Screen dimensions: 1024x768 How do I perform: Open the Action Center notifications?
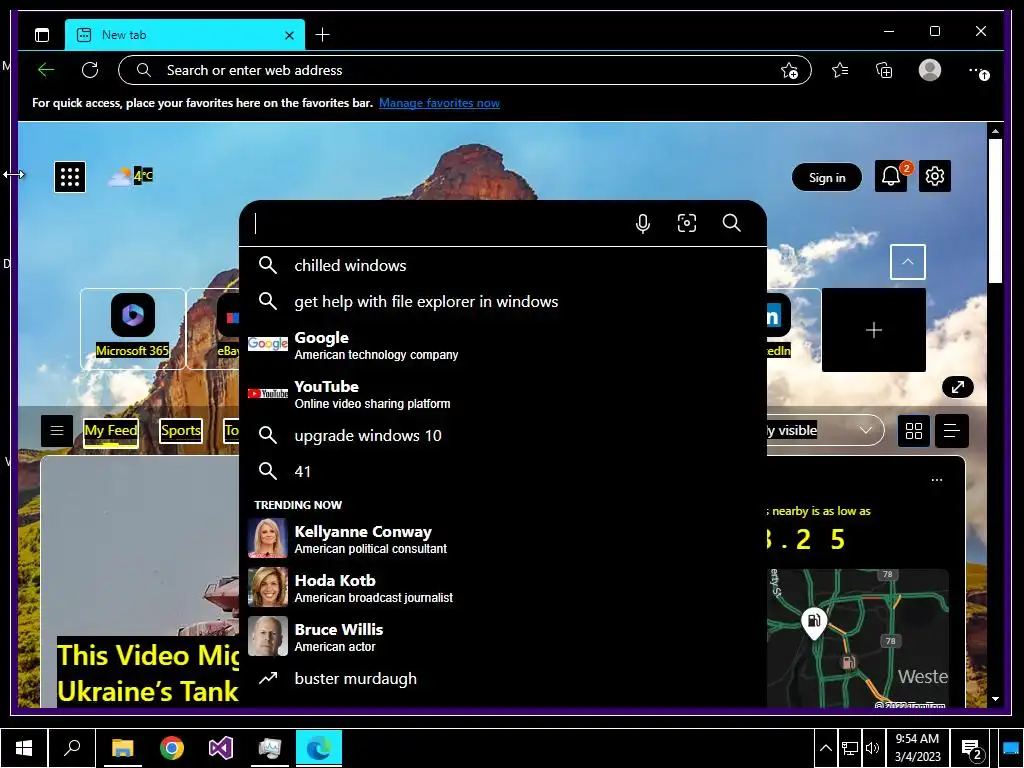972,750
